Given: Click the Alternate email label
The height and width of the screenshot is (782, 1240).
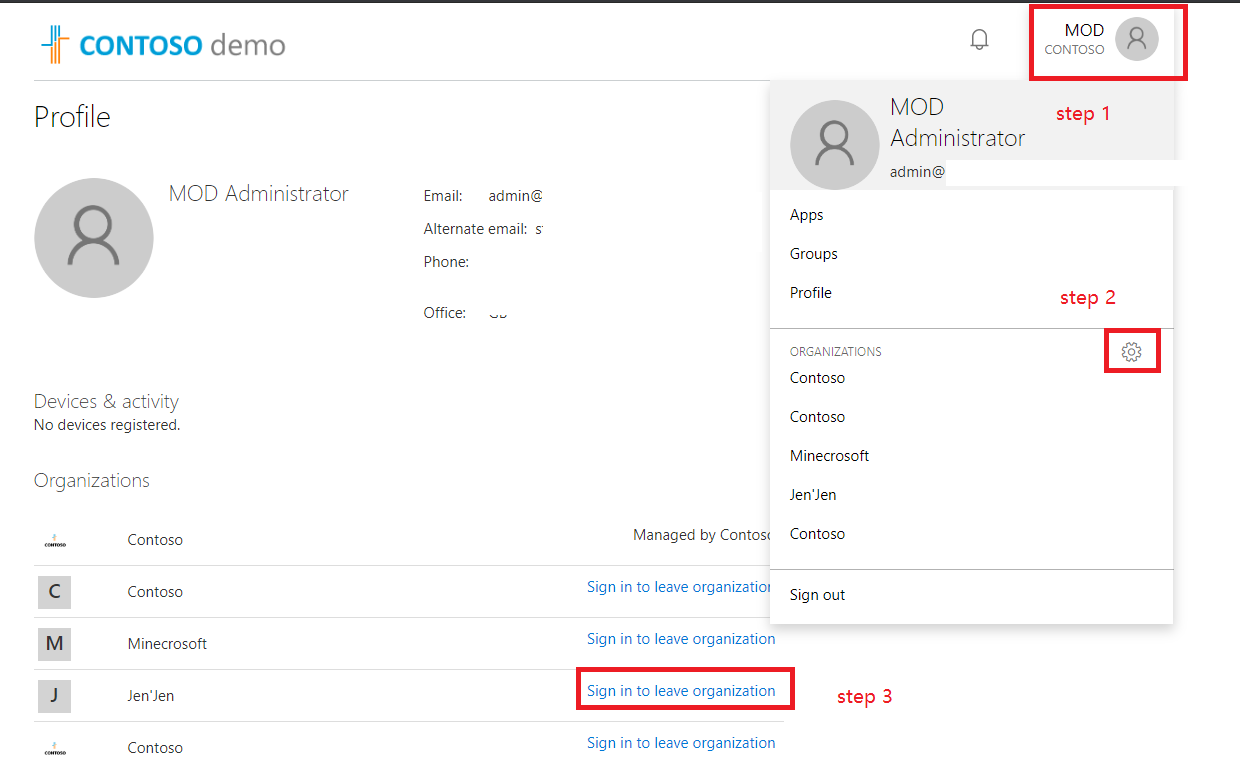Looking at the screenshot, I should pos(475,229).
